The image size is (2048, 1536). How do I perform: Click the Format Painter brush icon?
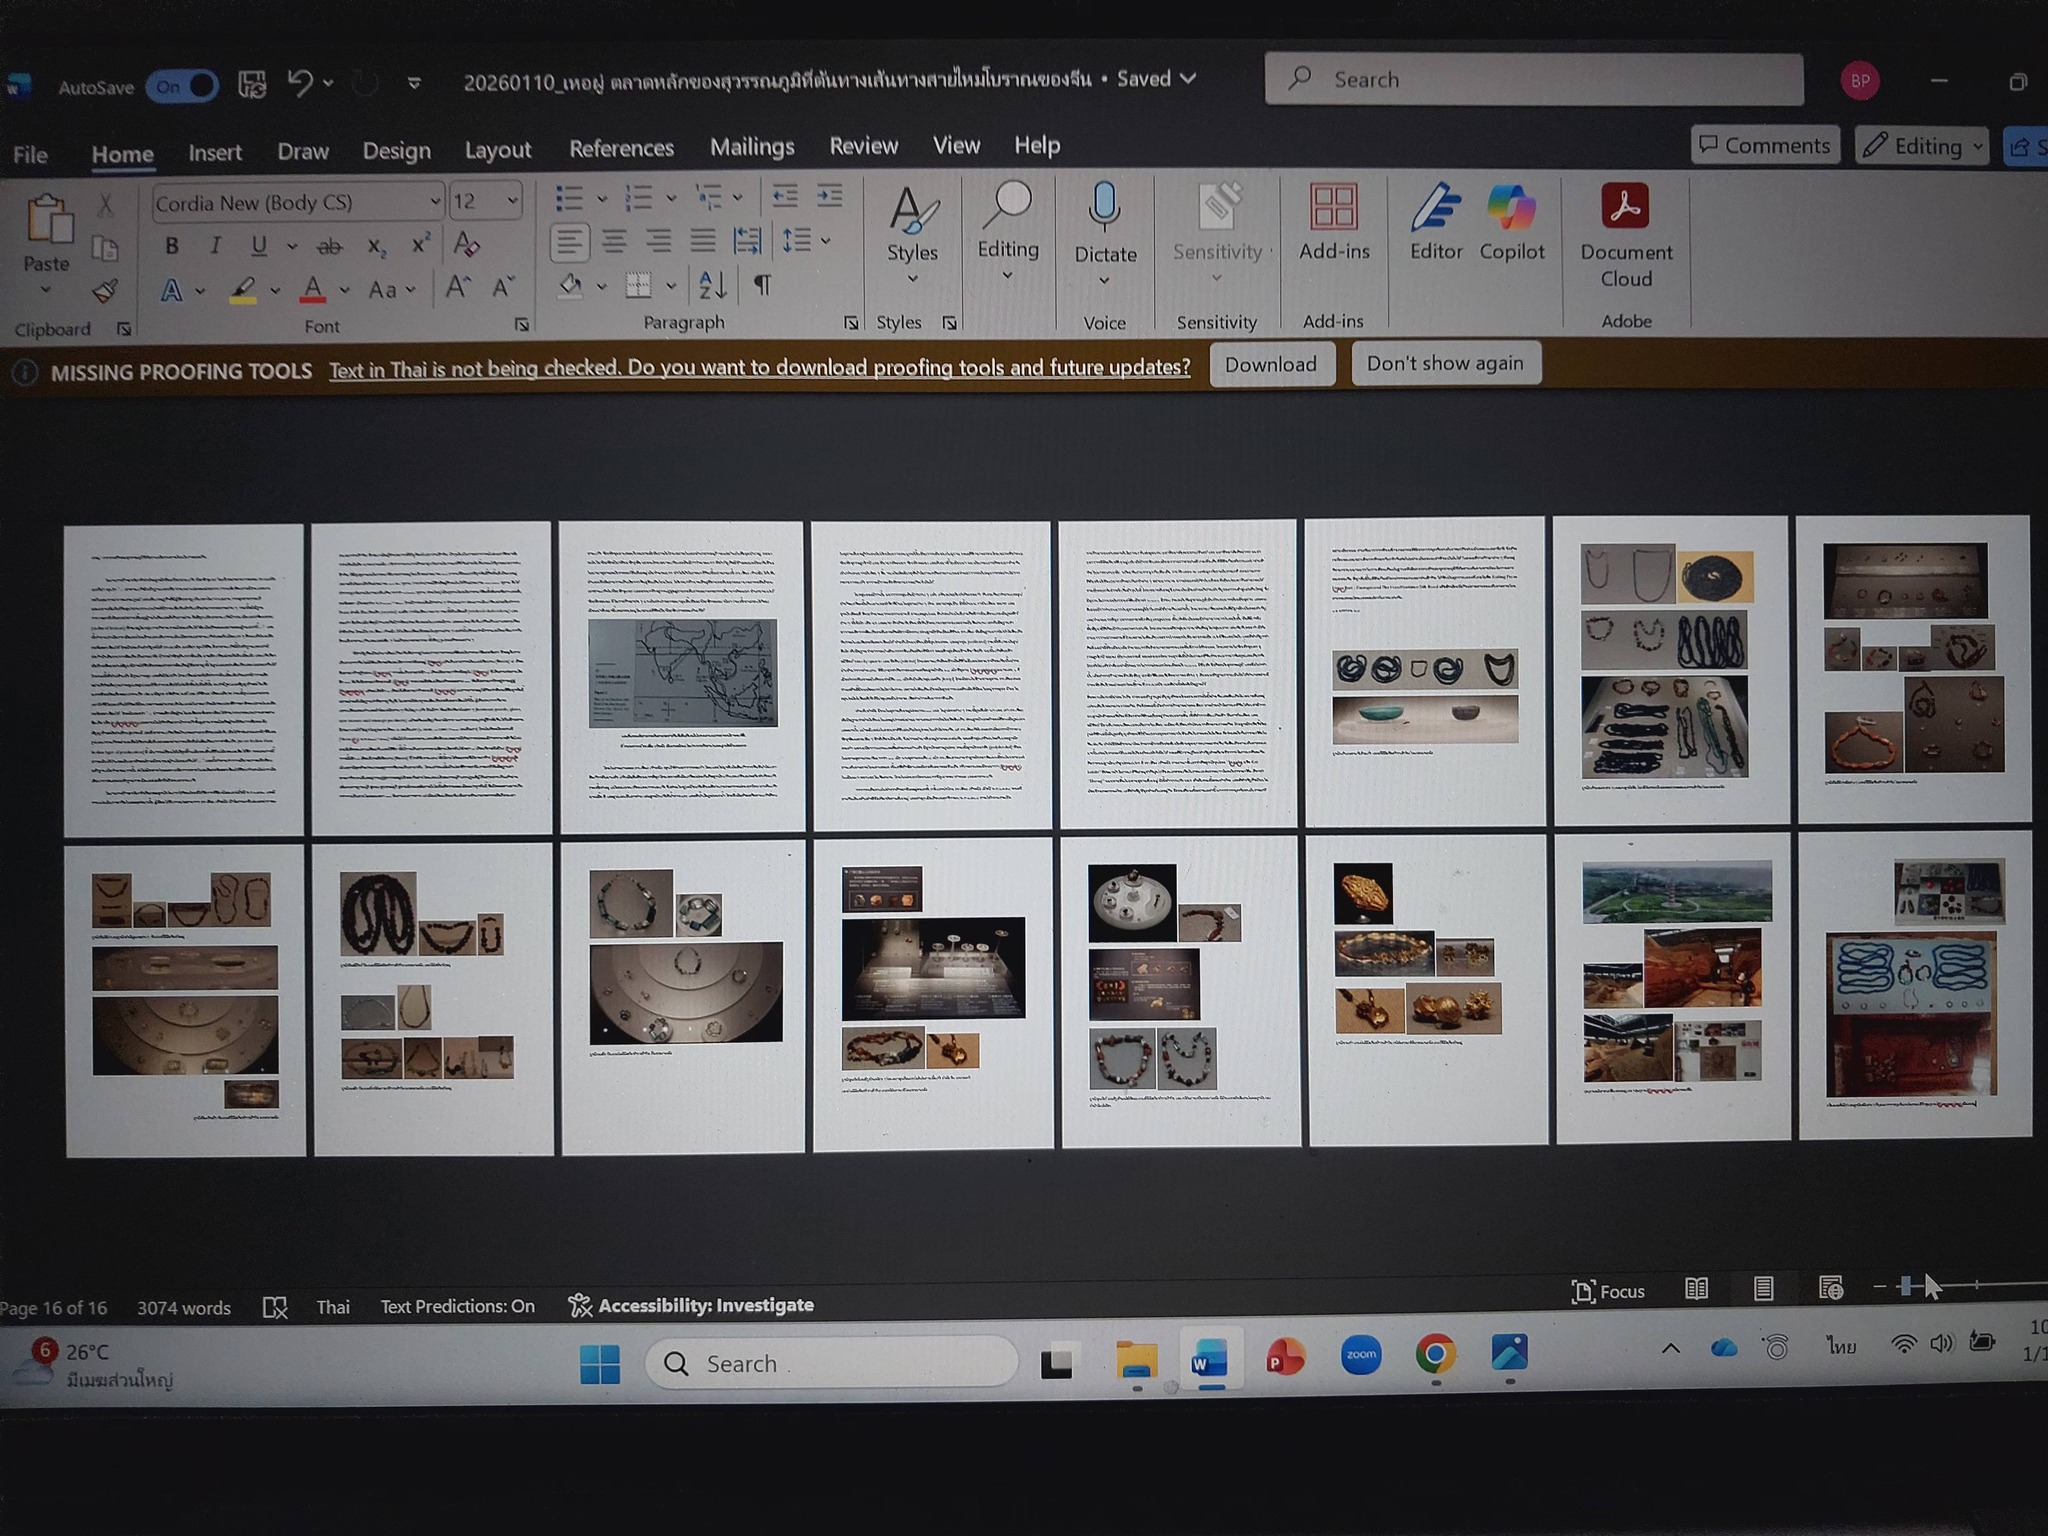point(105,291)
